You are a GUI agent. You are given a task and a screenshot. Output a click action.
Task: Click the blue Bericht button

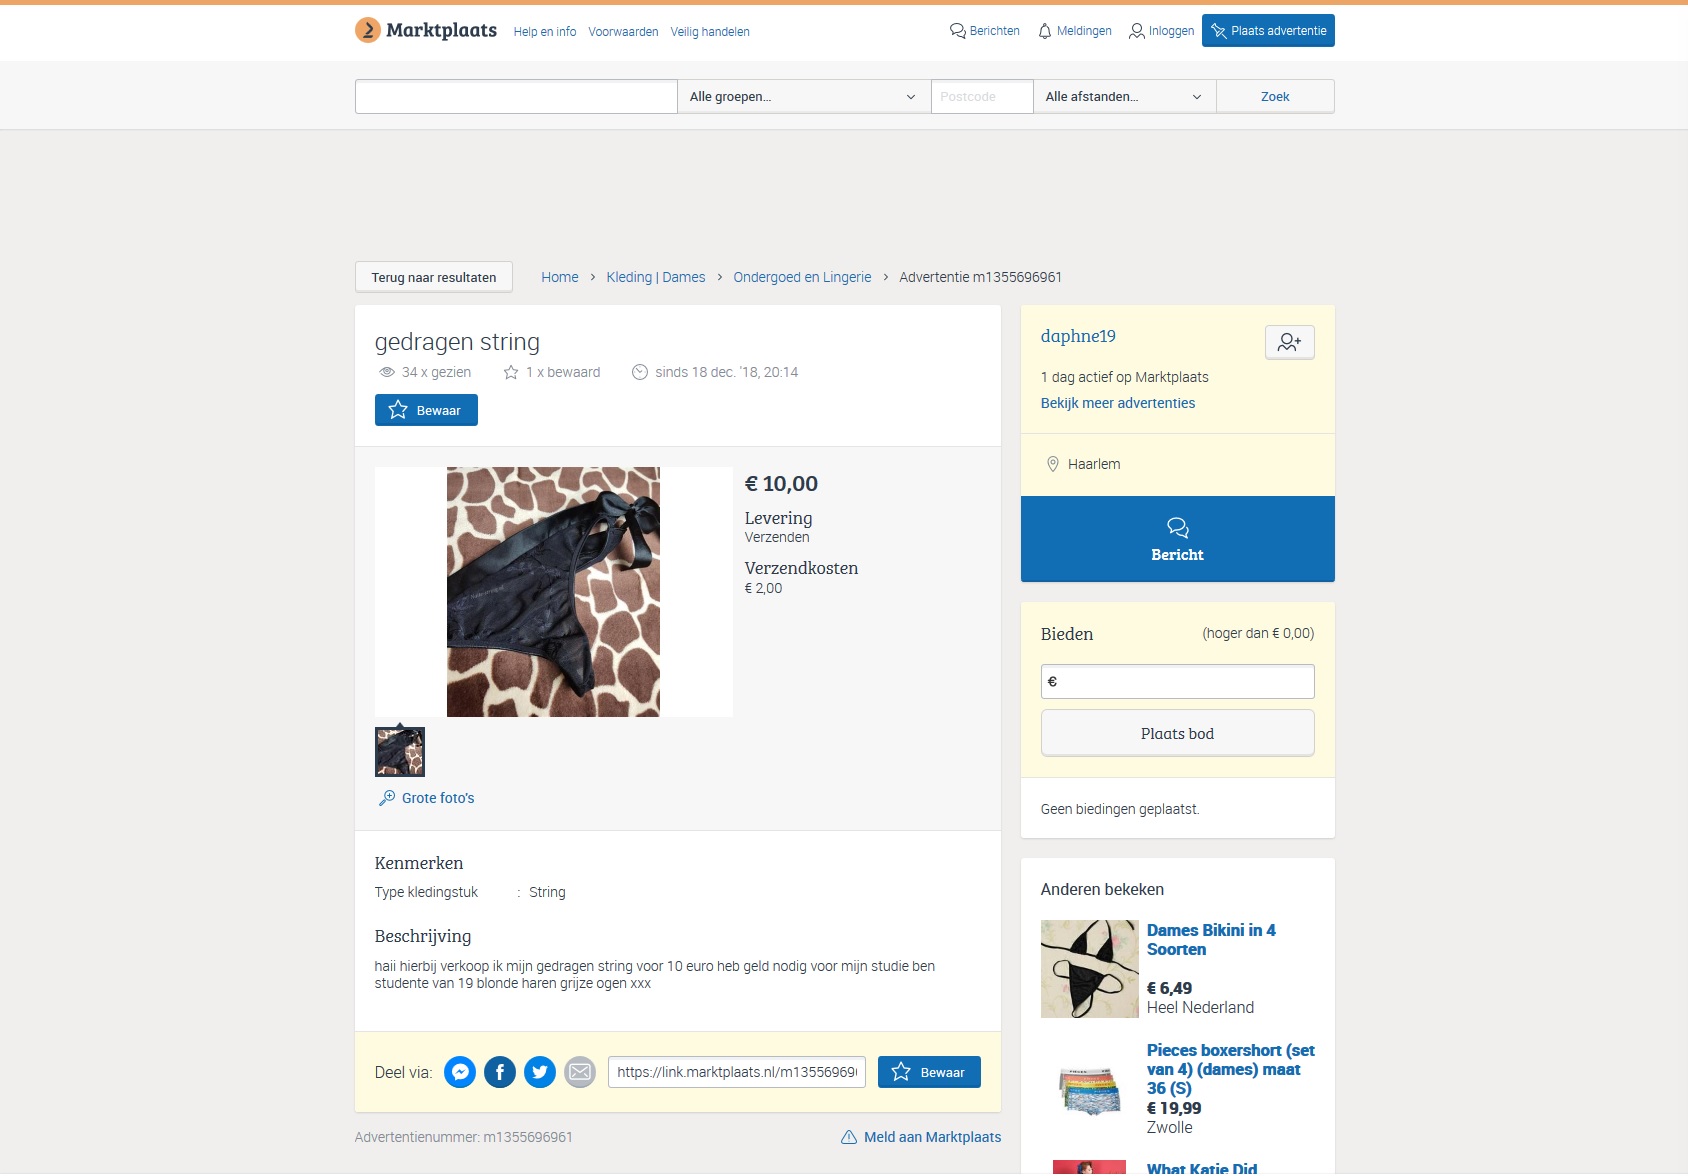1177,539
